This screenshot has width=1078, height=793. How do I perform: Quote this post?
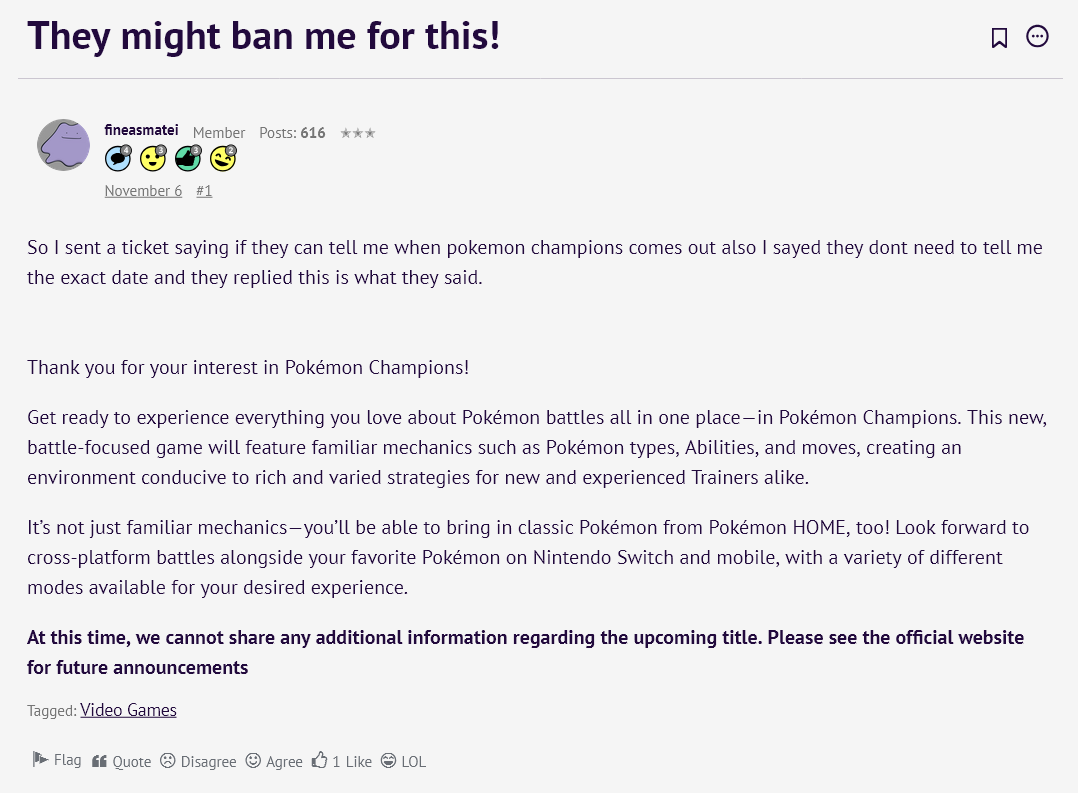pyautogui.click(x=121, y=761)
